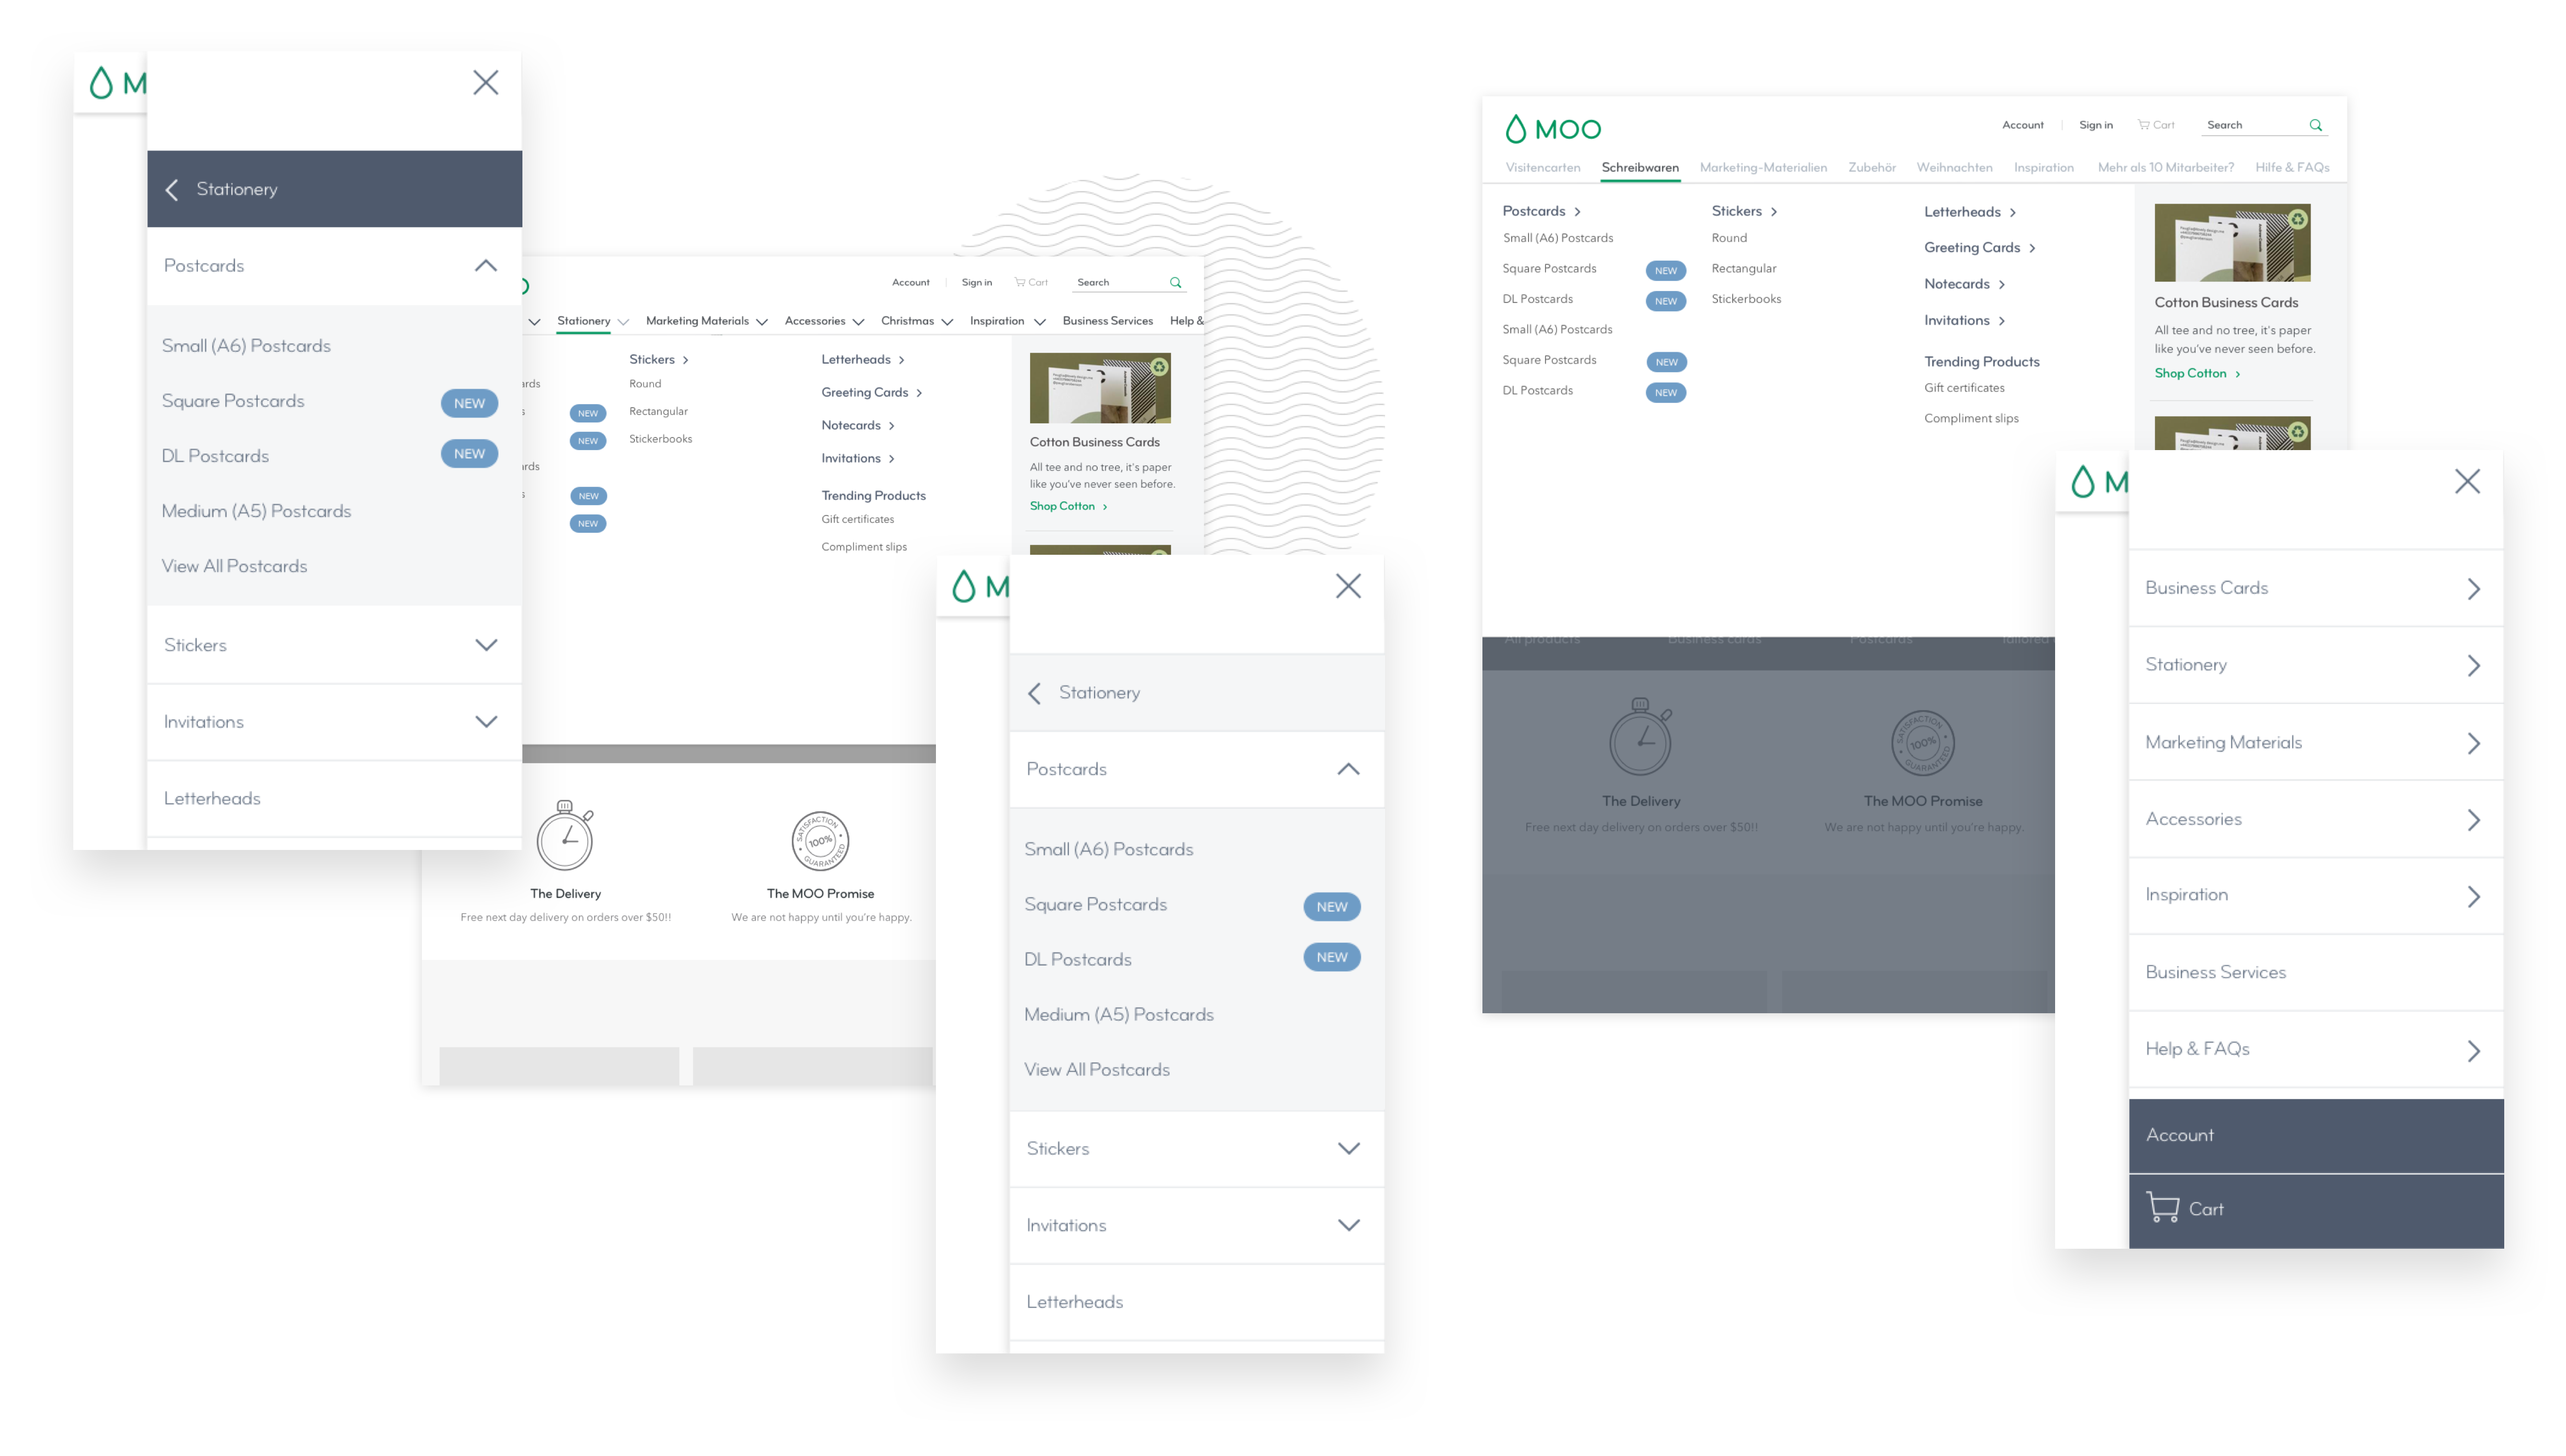The image size is (2566, 1456).
Task: Select Hilfe & FAQs tab in German nav
Action: [x=2291, y=168]
